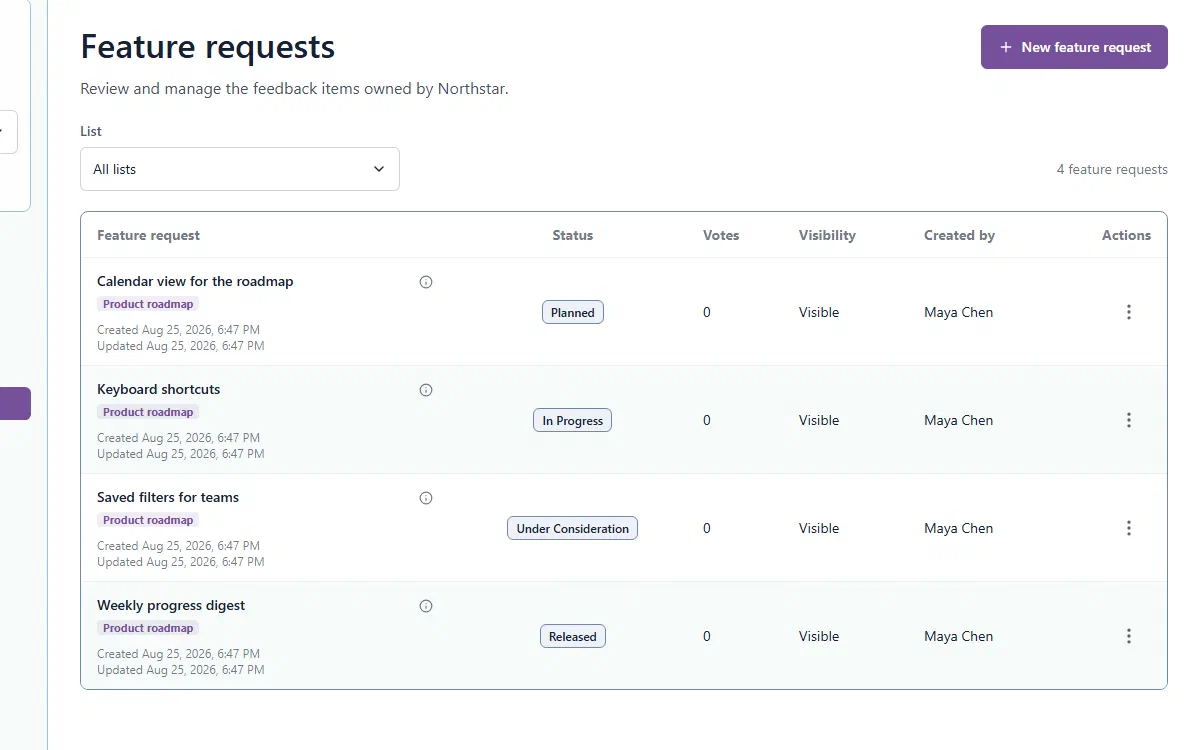Click the Visibility column header
Viewport: 1200px width, 750px height.
click(x=827, y=235)
